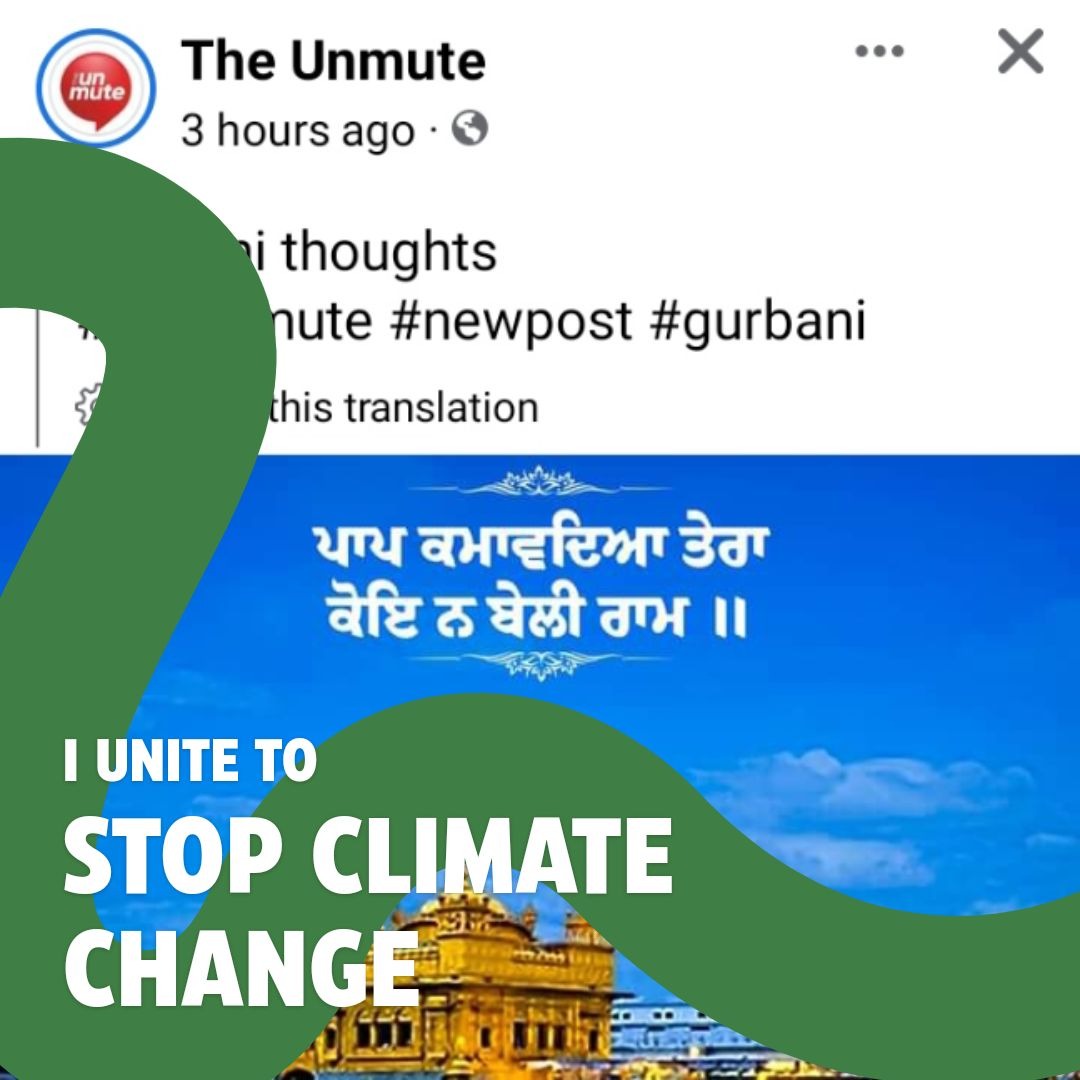The width and height of the screenshot is (1080, 1080).
Task: Click the 3 hours ago timestamp
Action: tap(298, 130)
